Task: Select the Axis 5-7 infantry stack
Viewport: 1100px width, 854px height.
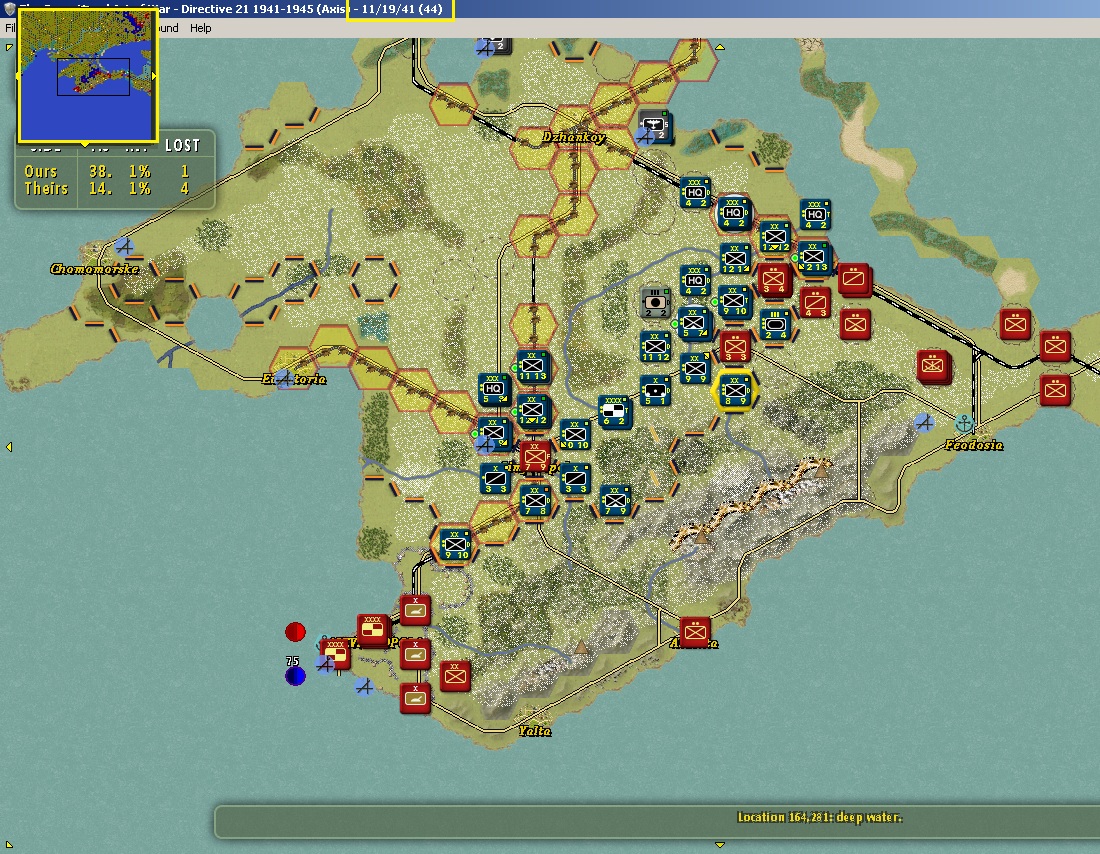Action: pyautogui.click(x=695, y=324)
